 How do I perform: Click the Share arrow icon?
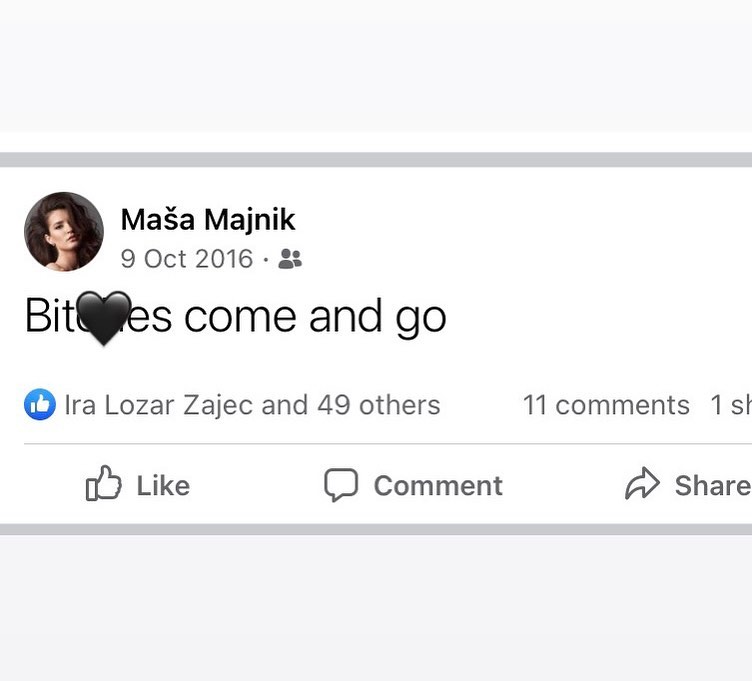[x=640, y=485]
